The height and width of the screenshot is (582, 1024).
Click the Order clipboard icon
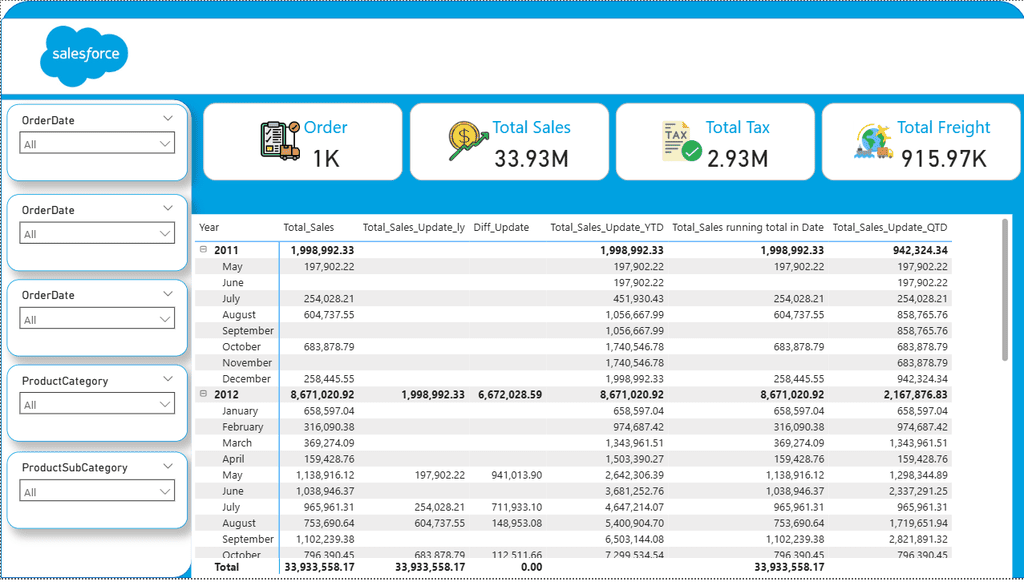click(279, 141)
